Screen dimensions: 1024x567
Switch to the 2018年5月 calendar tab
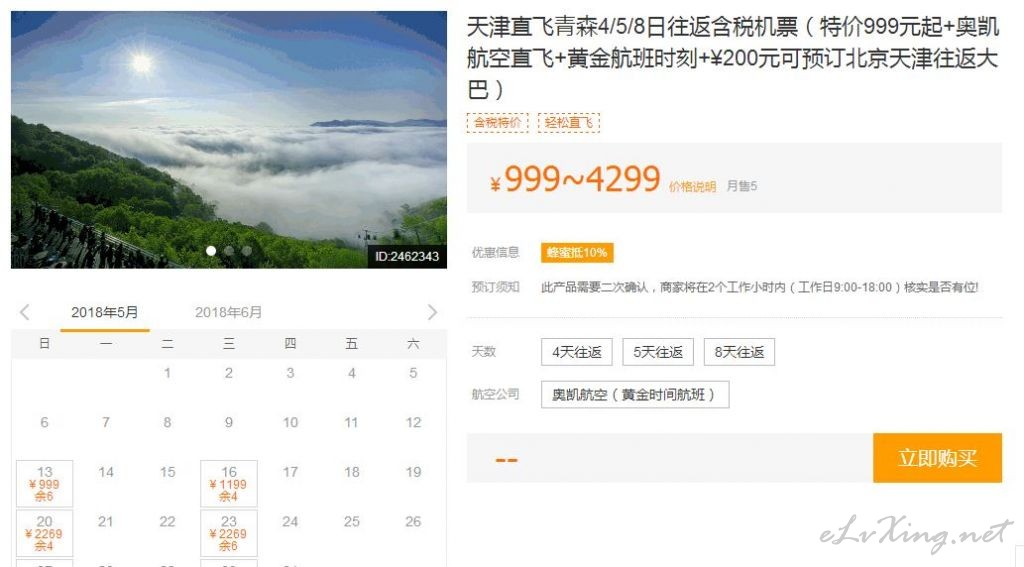(104, 313)
